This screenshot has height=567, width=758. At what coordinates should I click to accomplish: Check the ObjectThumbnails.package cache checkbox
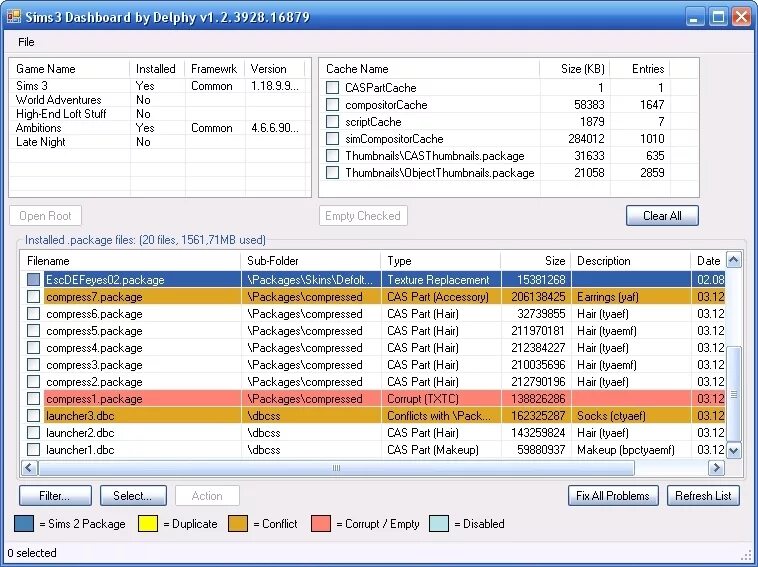(332, 173)
